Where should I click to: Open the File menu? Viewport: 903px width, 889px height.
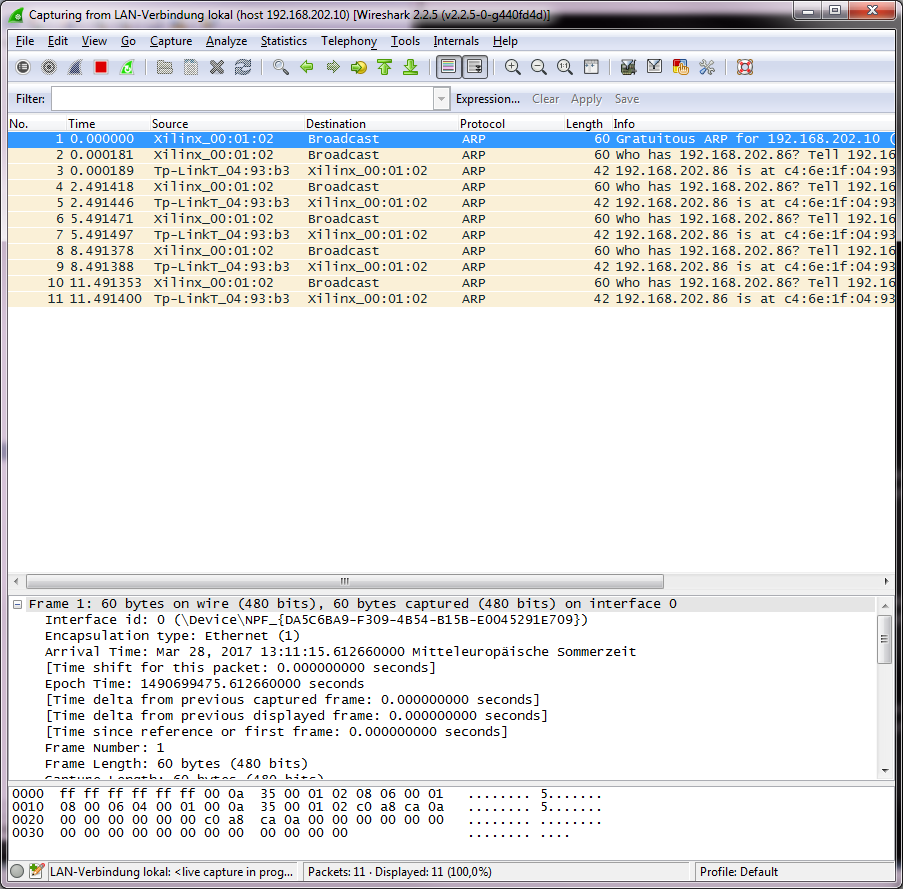click(25, 41)
